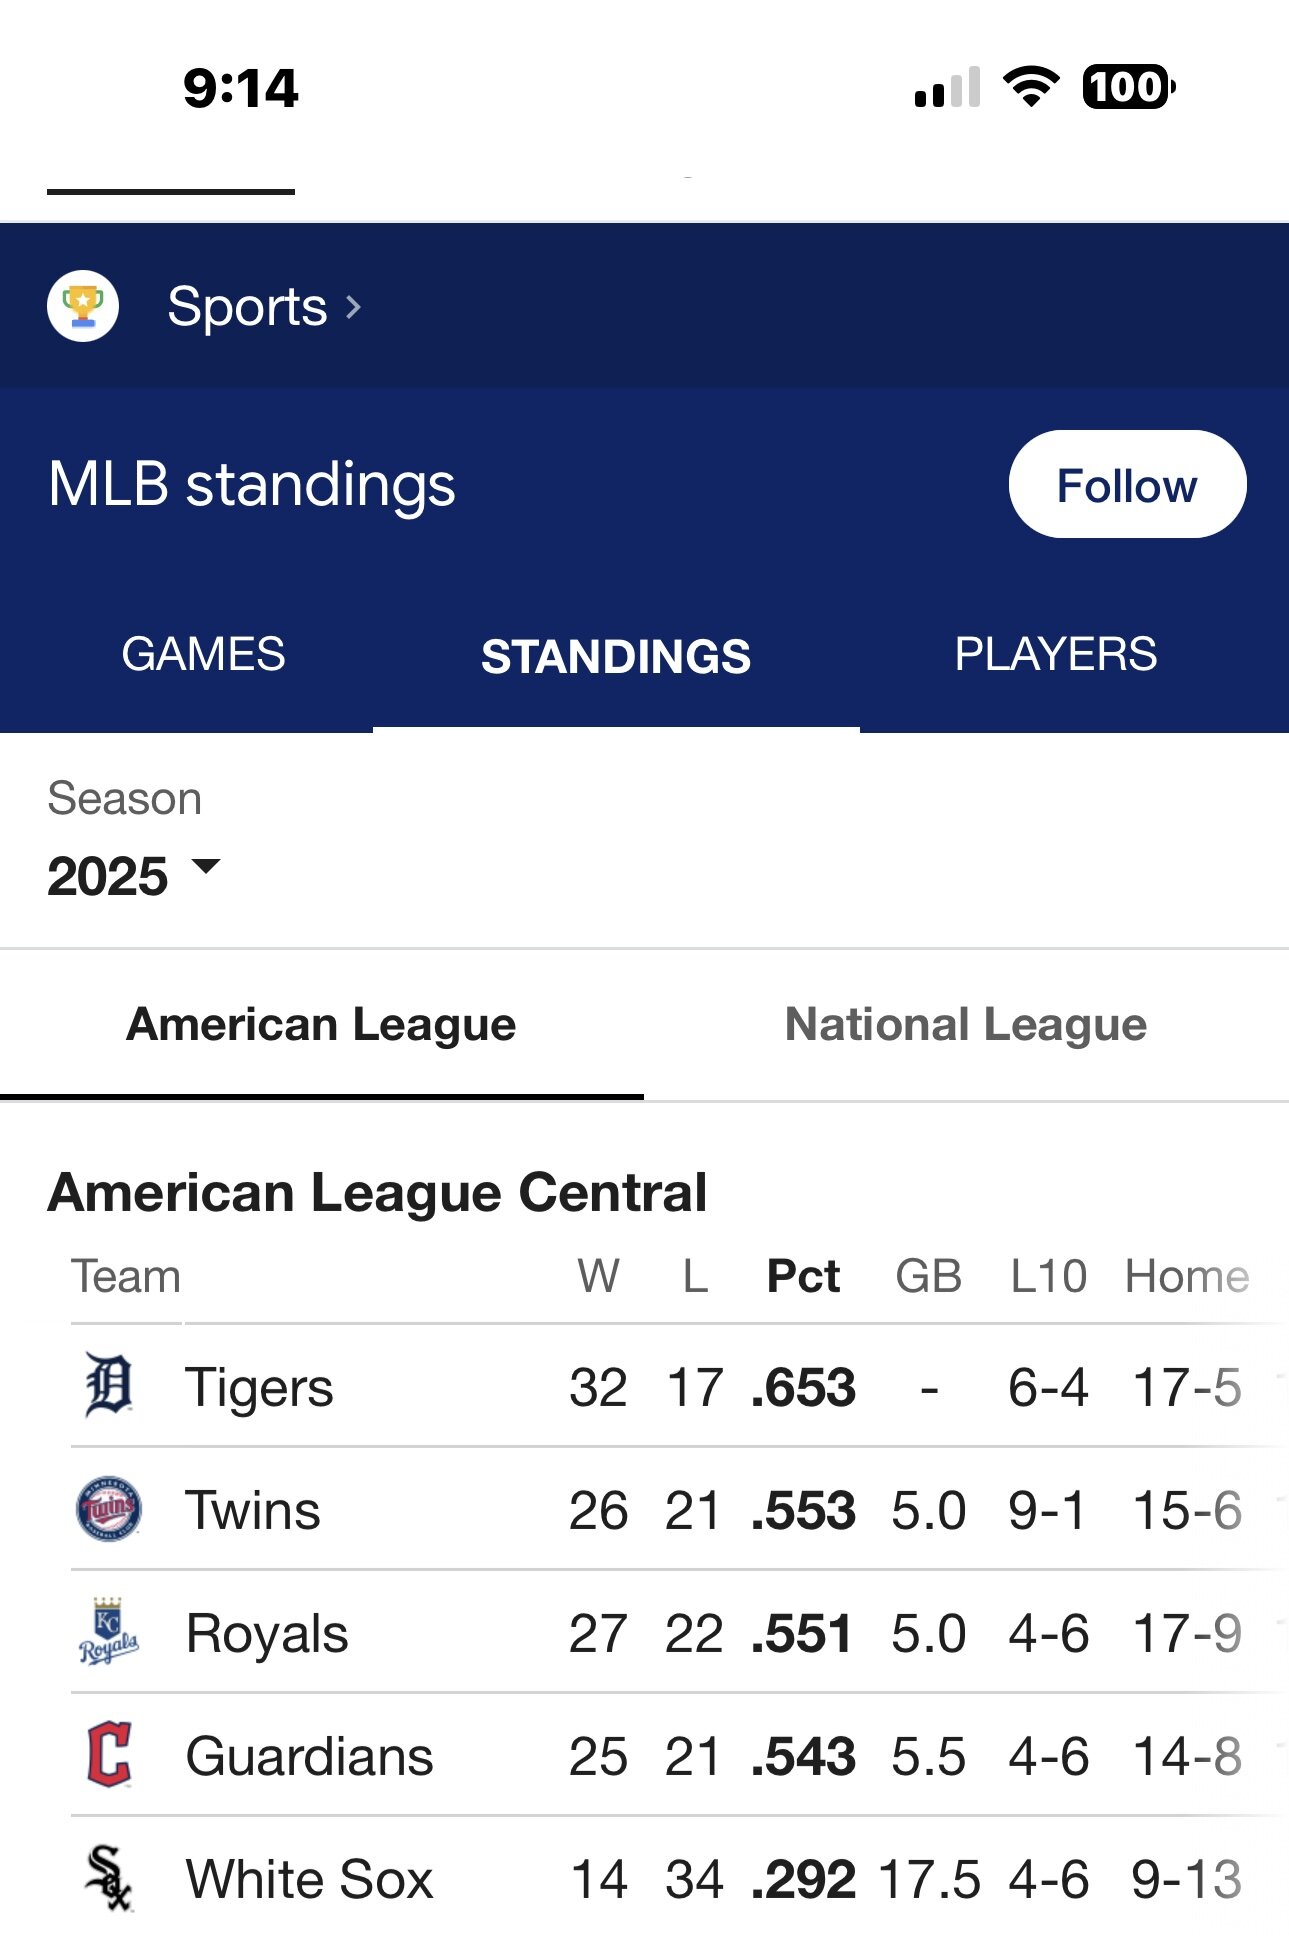This screenshot has height=1940, width=1289.
Task: Tap the battery status icon
Action: coord(1129,87)
